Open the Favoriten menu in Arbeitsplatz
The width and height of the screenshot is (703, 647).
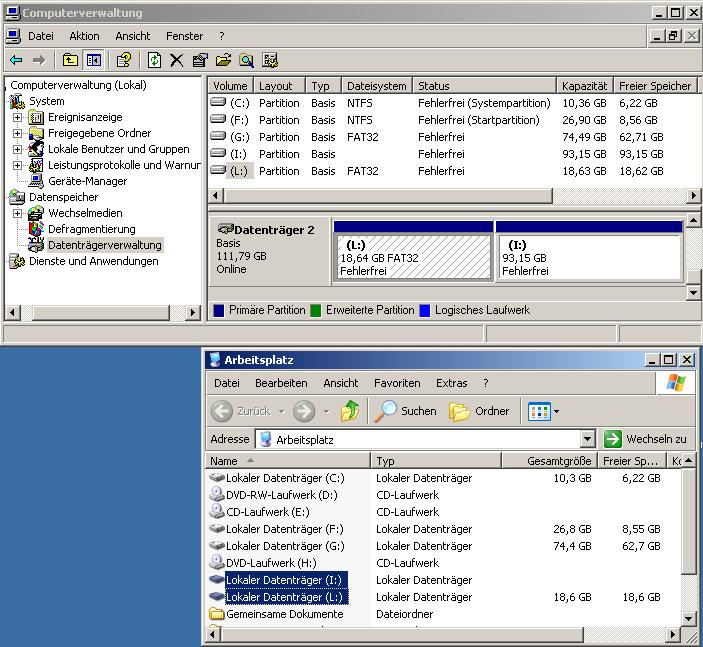(397, 383)
